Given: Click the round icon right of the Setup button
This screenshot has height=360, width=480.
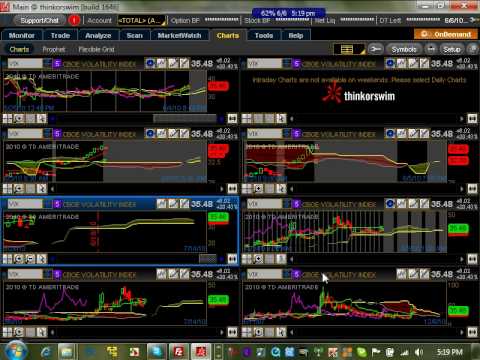Looking at the screenshot, I should [x=472, y=49].
